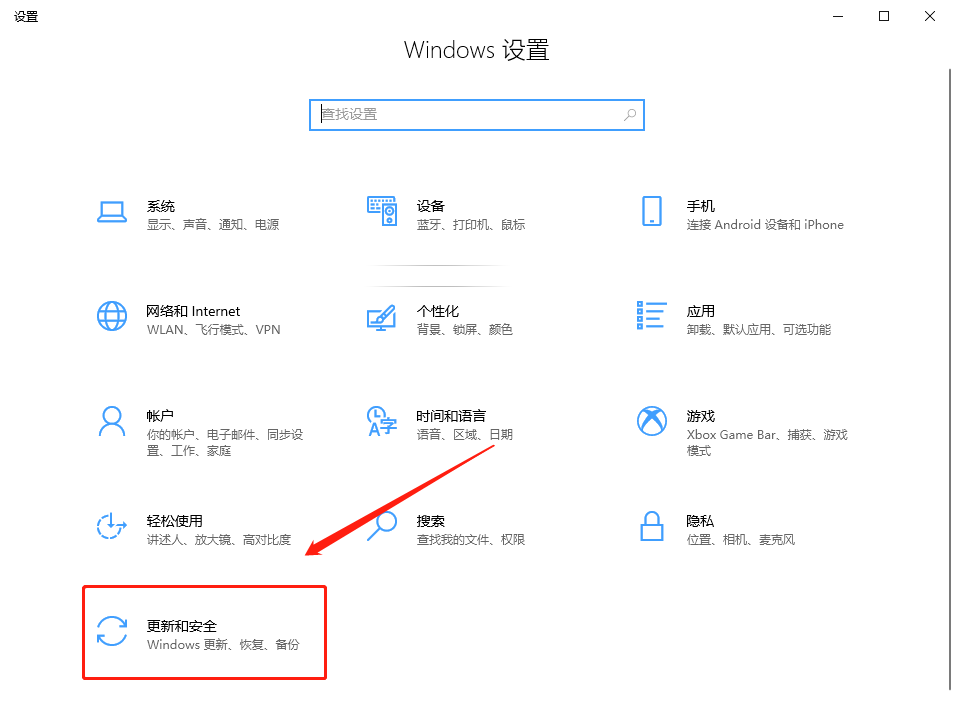Click the 更新和安全 title text

(x=182, y=626)
